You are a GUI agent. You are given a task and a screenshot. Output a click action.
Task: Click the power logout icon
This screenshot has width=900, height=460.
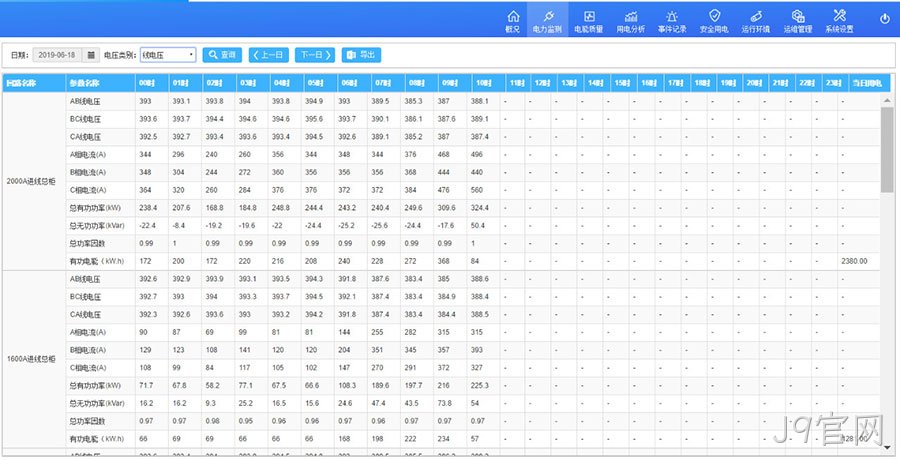click(x=885, y=18)
